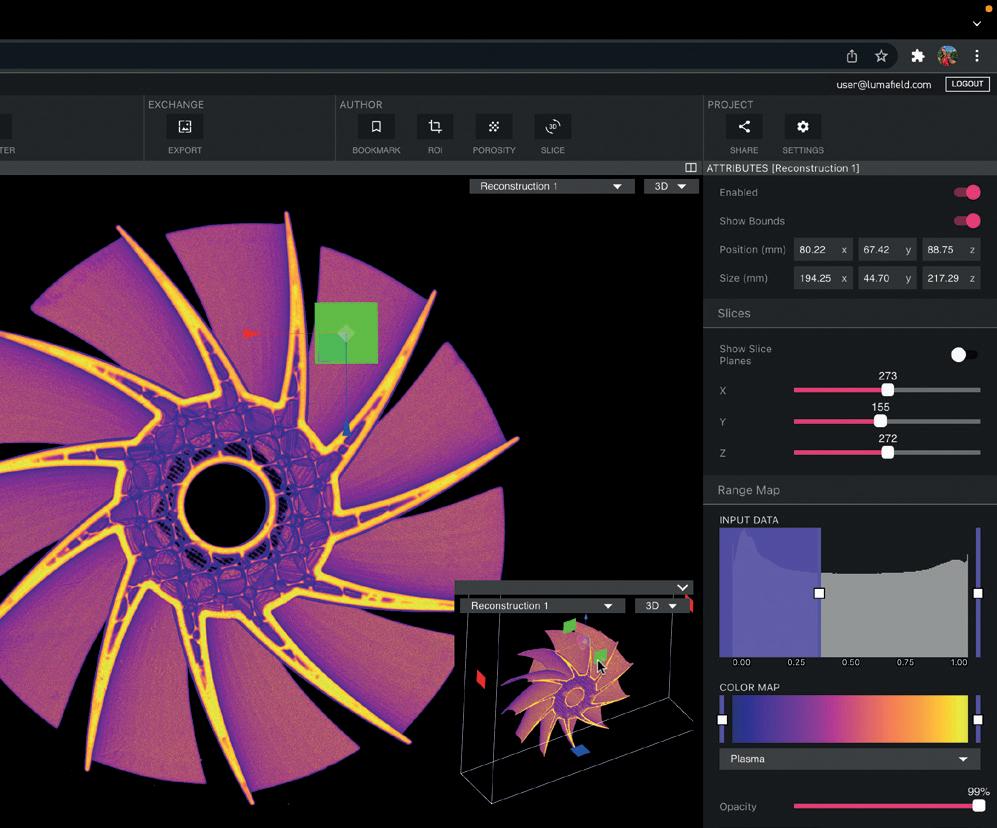Disable the Enabled toggle
Viewport: 997px width, 828px height.
(x=966, y=192)
